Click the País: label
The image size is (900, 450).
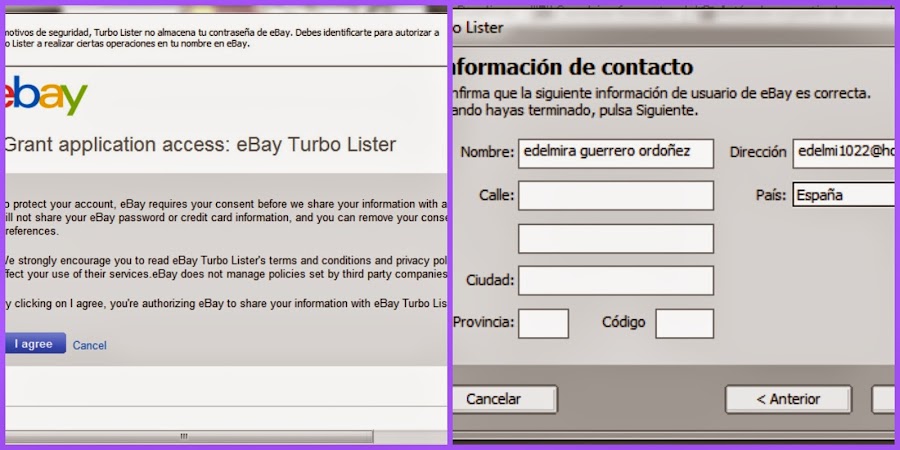click(771, 195)
